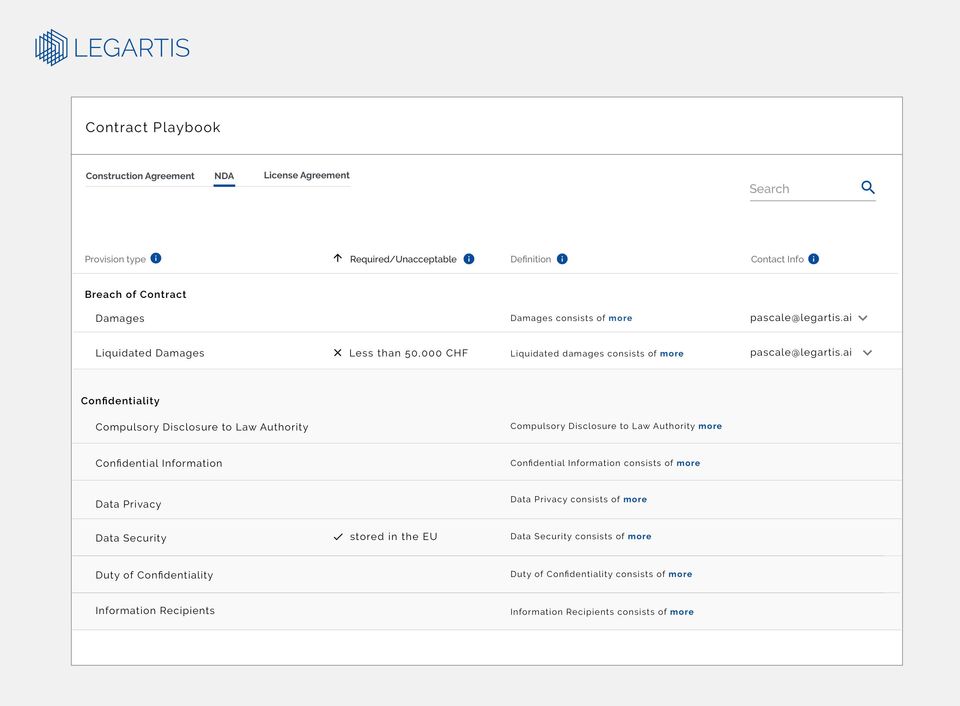Click more link for Duty of Confidentiality
The image size is (960, 706).
(x=680, y=574)
